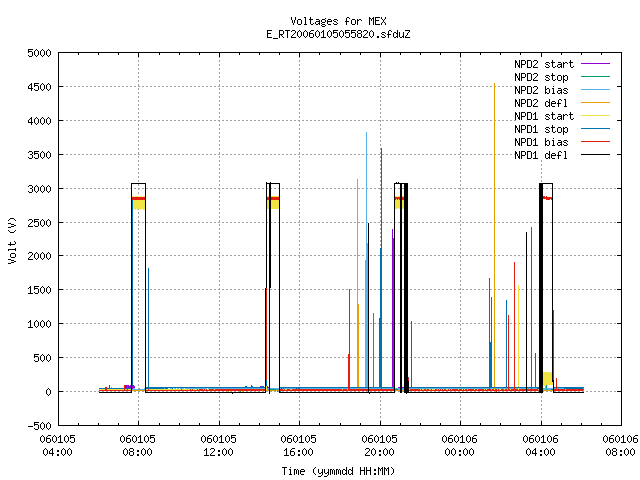Click the purple NPD2 start legend line
Image resolution: width=640 pixels, height=480 pixels.
595,64
